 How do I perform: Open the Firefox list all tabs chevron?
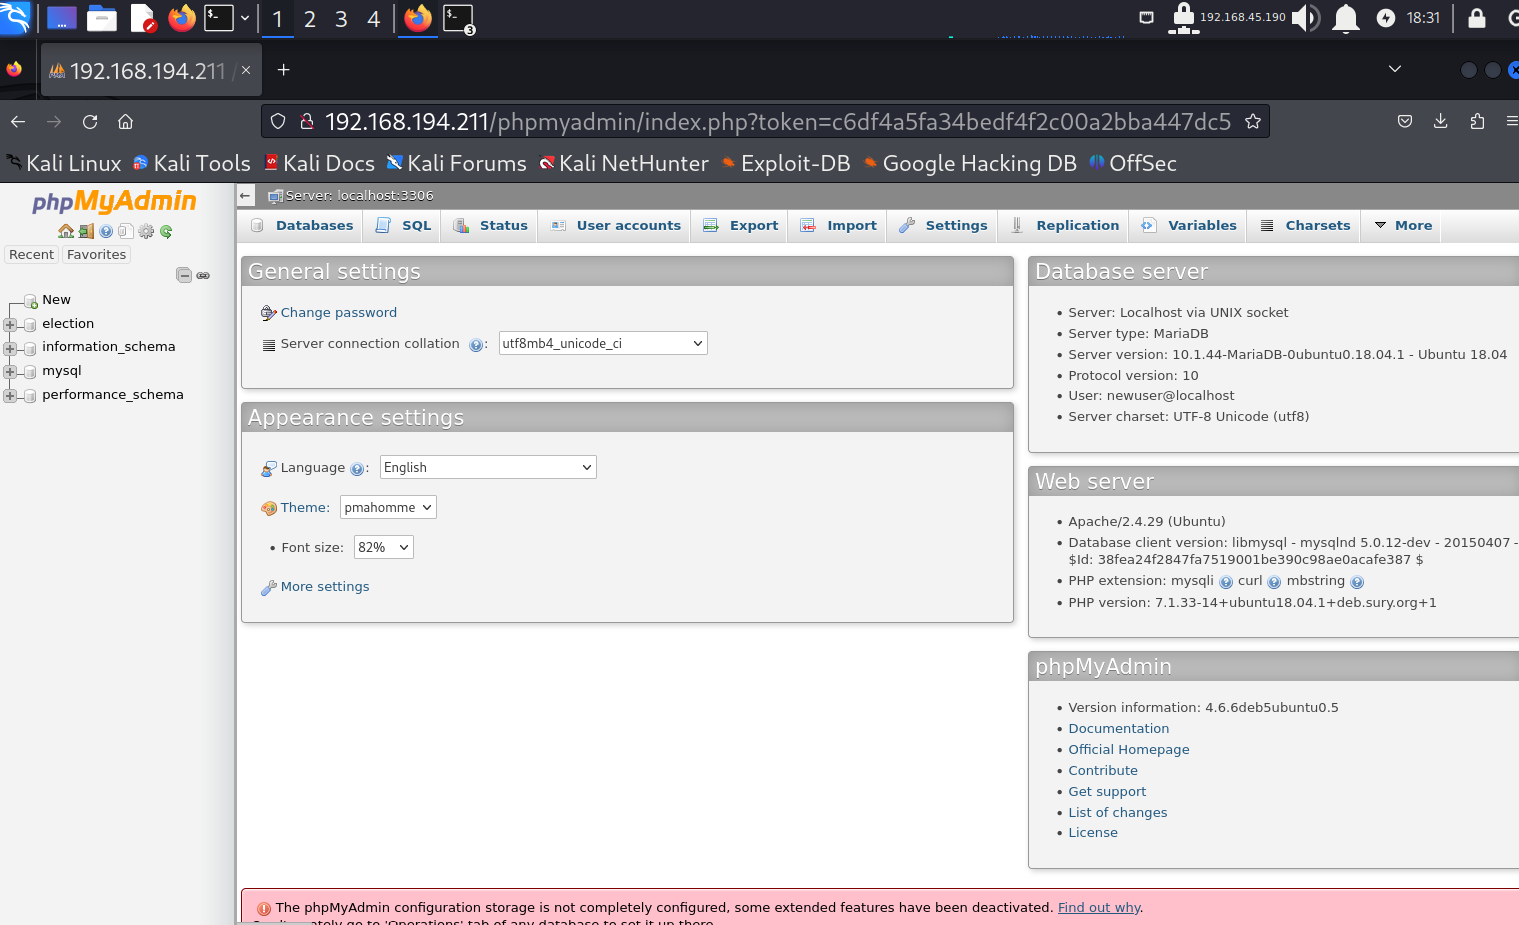[x=1395, y=69]
